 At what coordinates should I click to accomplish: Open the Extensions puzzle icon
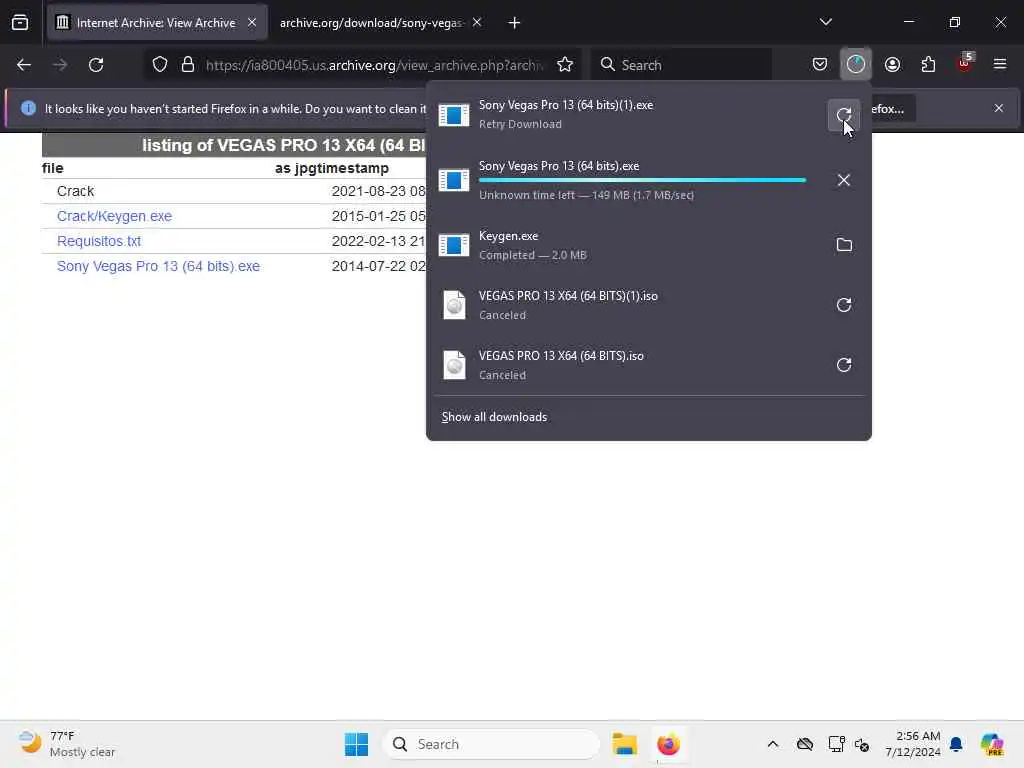click(928, 65)
